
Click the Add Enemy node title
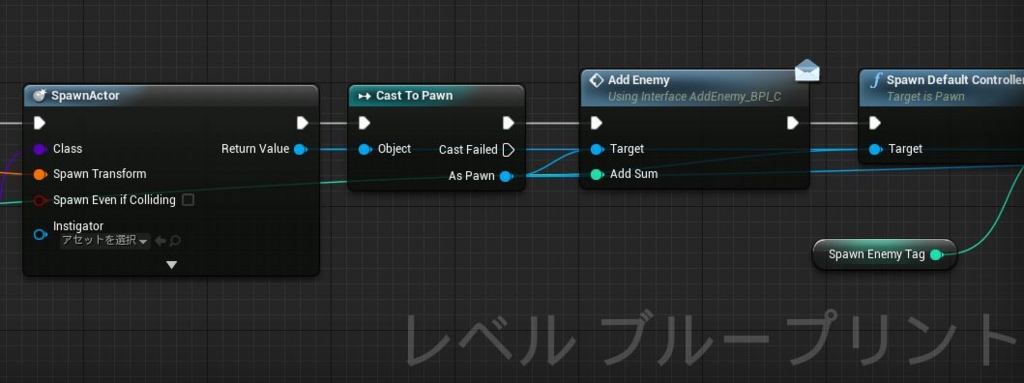pyautogui.click(x=639, y=80)
